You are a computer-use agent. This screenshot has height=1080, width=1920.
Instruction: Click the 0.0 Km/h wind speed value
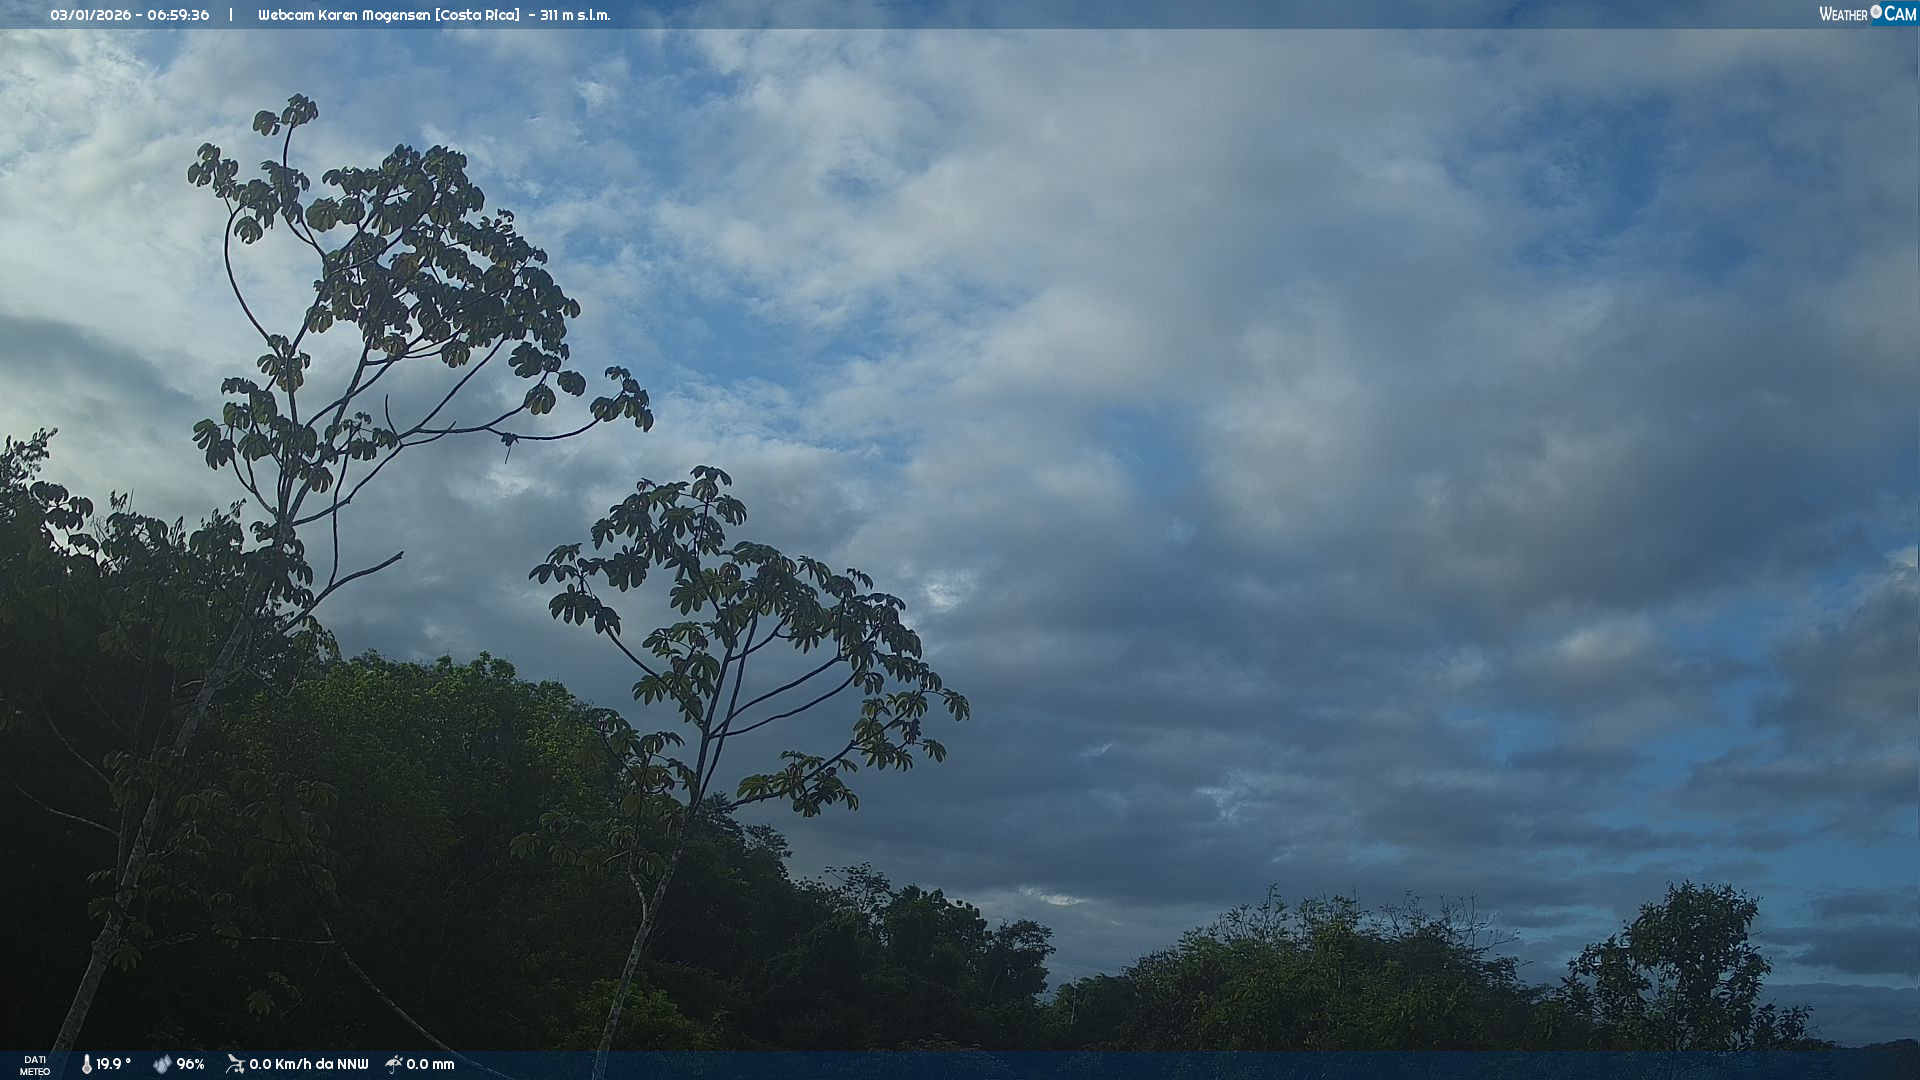pos(280,1064)
